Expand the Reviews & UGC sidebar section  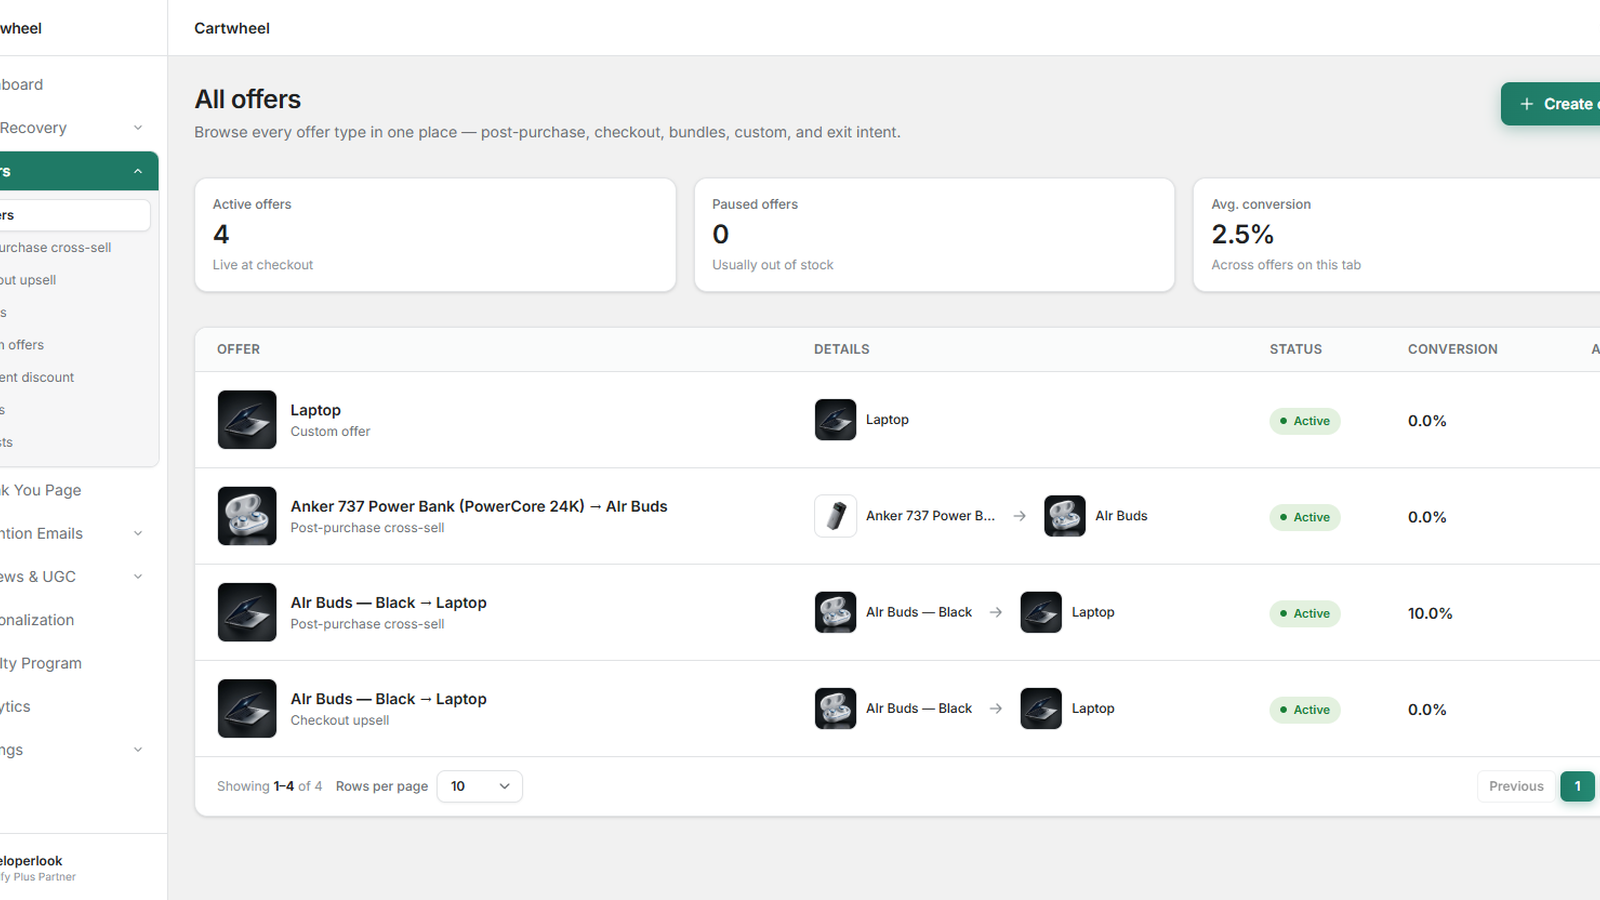pyautogui.click(x=138, y=577)
